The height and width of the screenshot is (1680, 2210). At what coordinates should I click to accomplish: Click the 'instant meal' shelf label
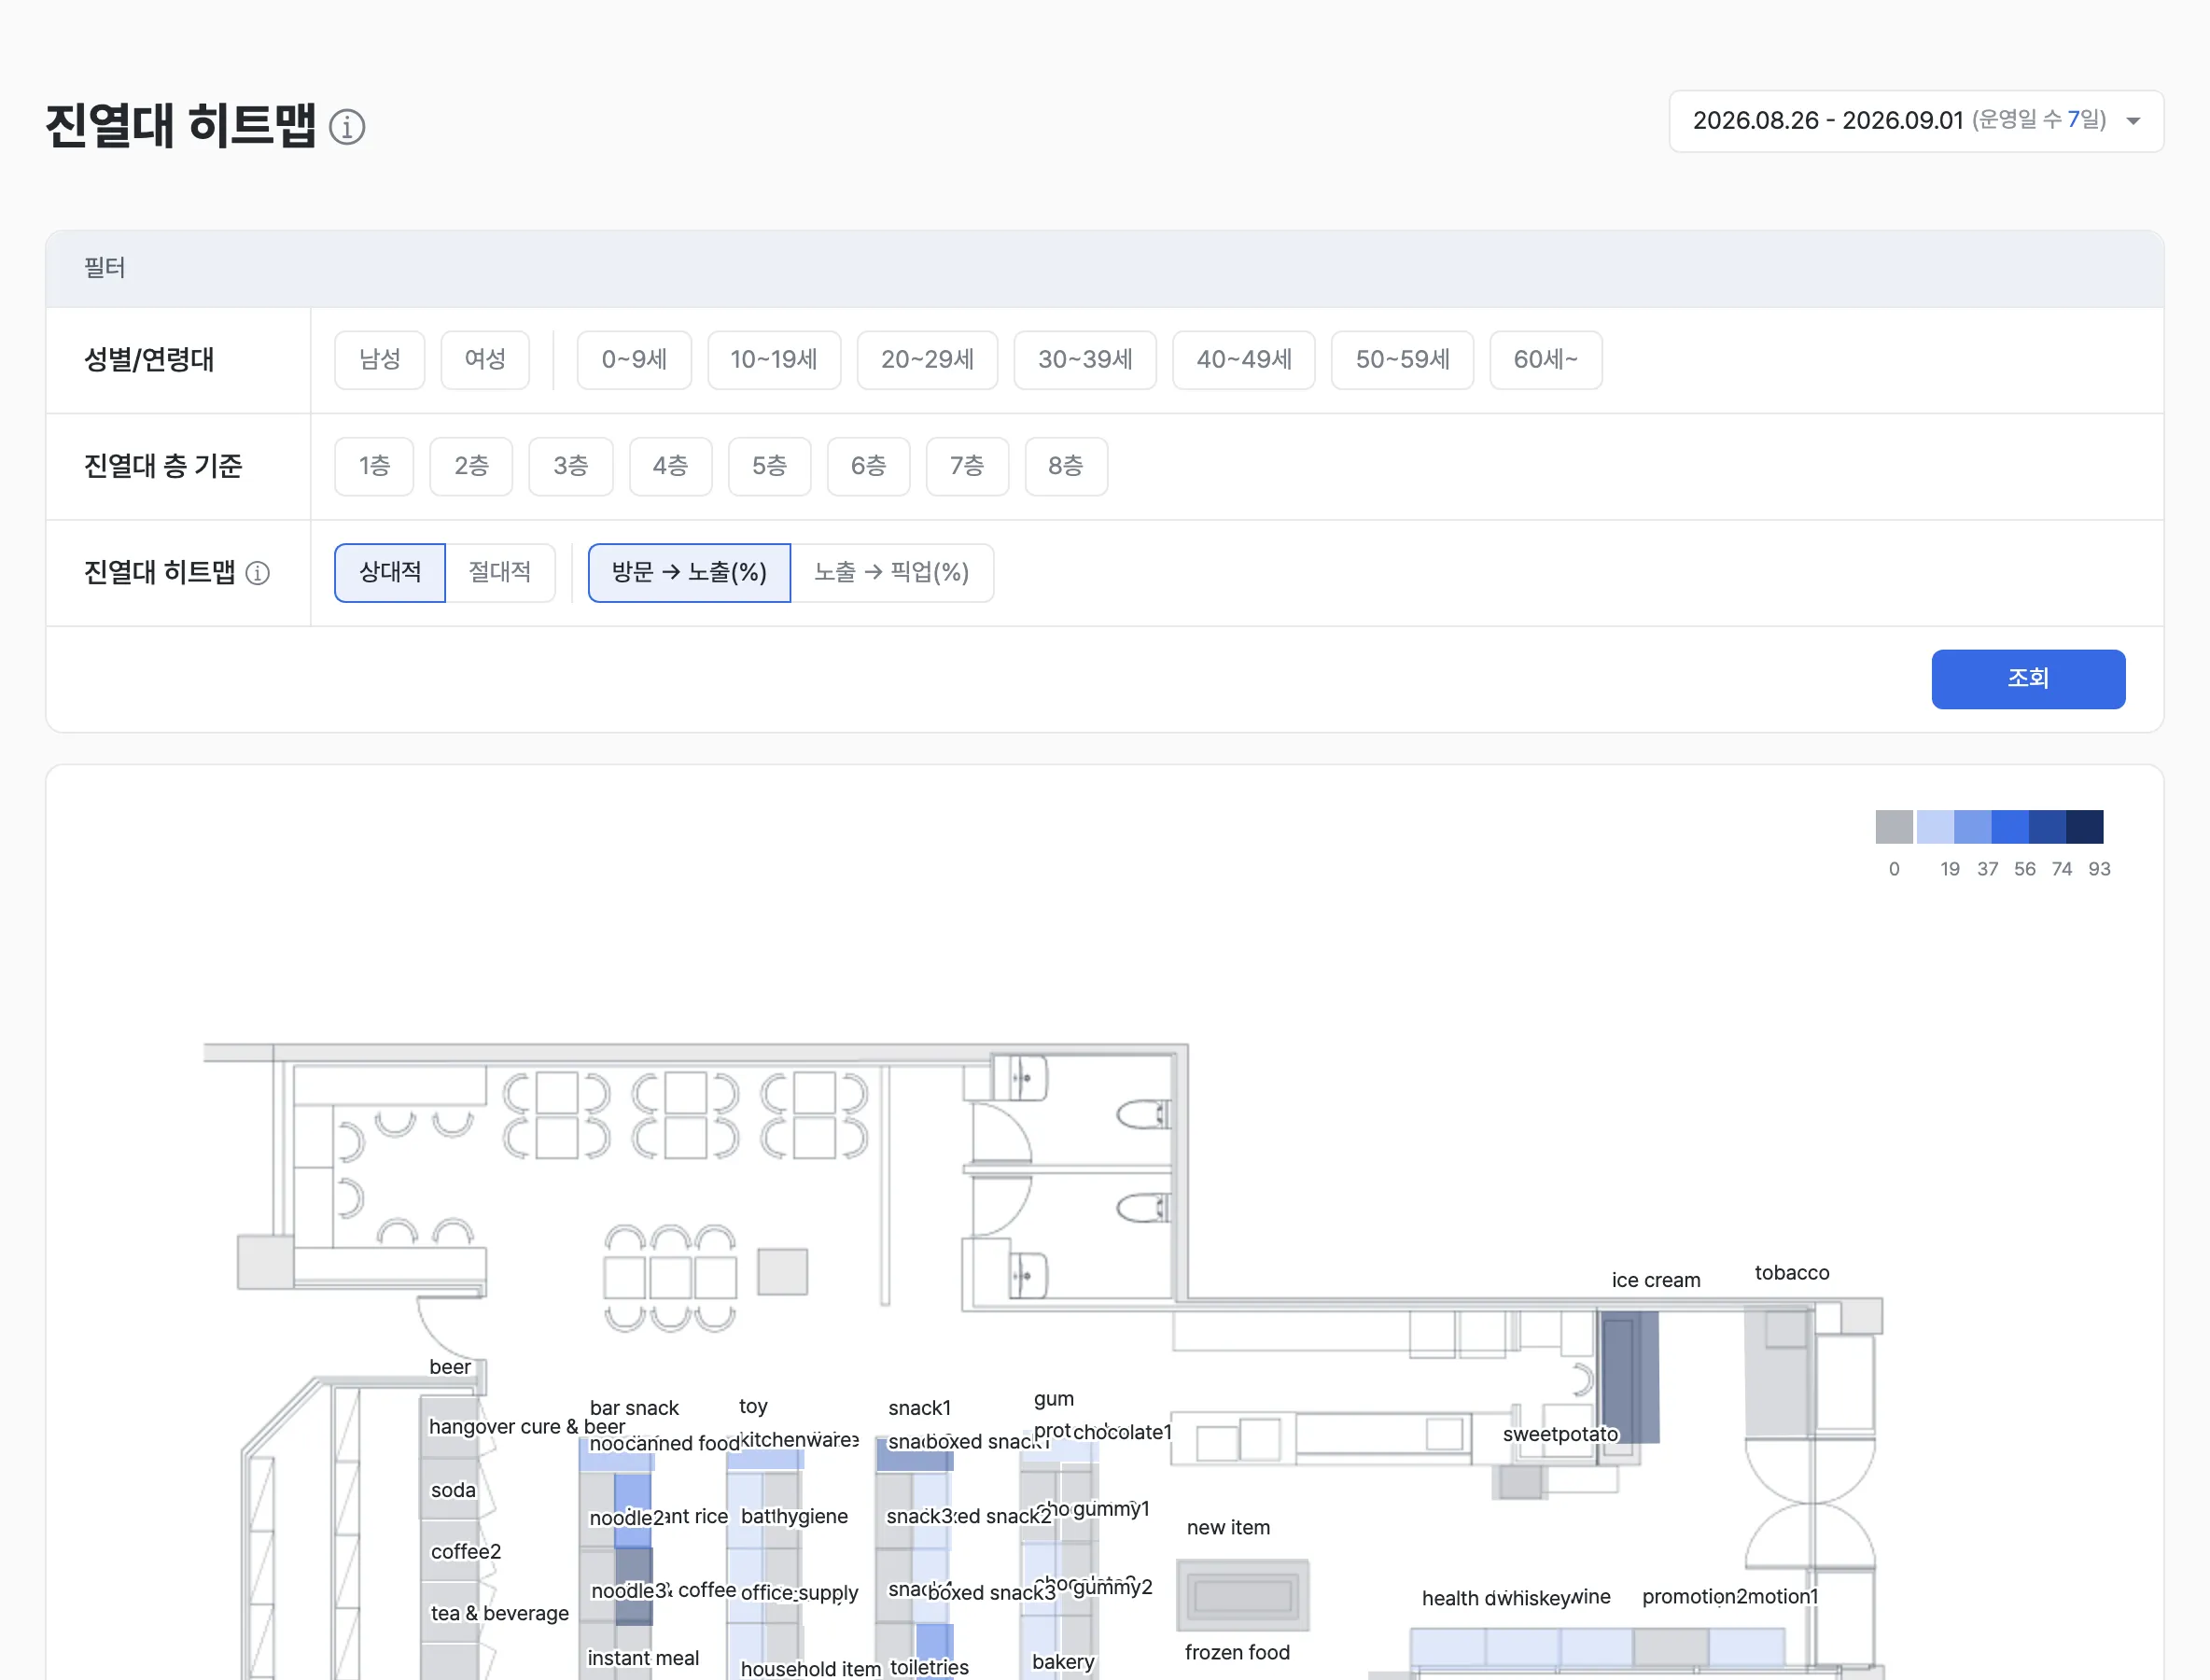pos(643,1658)
